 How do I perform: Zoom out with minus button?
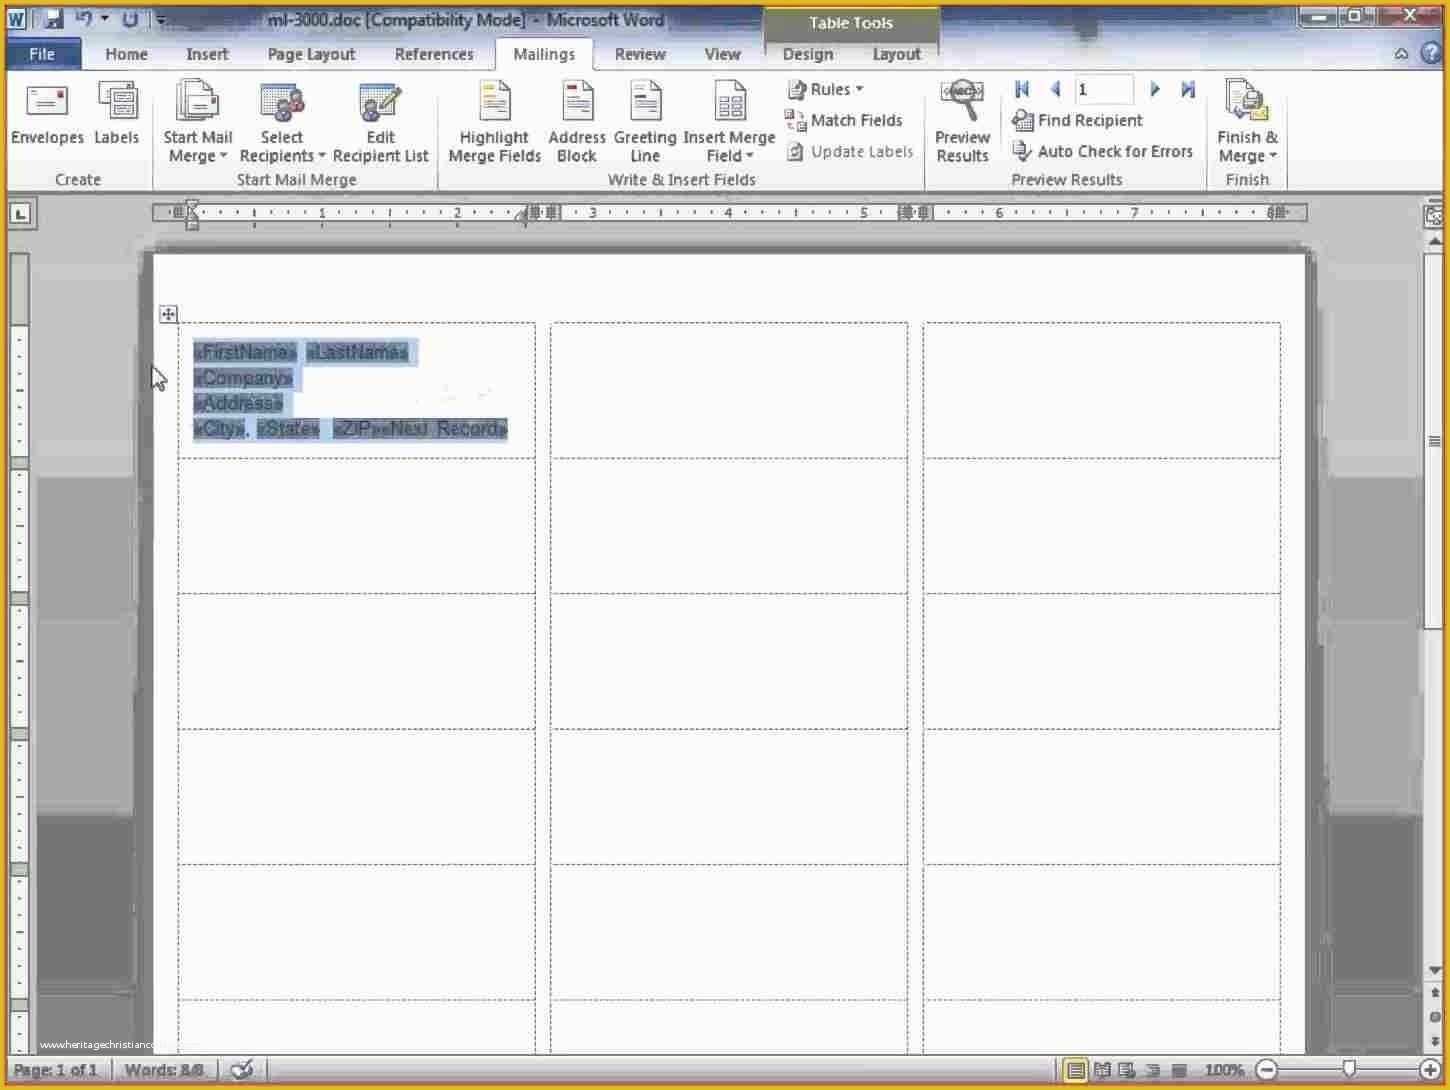pos(1266,1070)
